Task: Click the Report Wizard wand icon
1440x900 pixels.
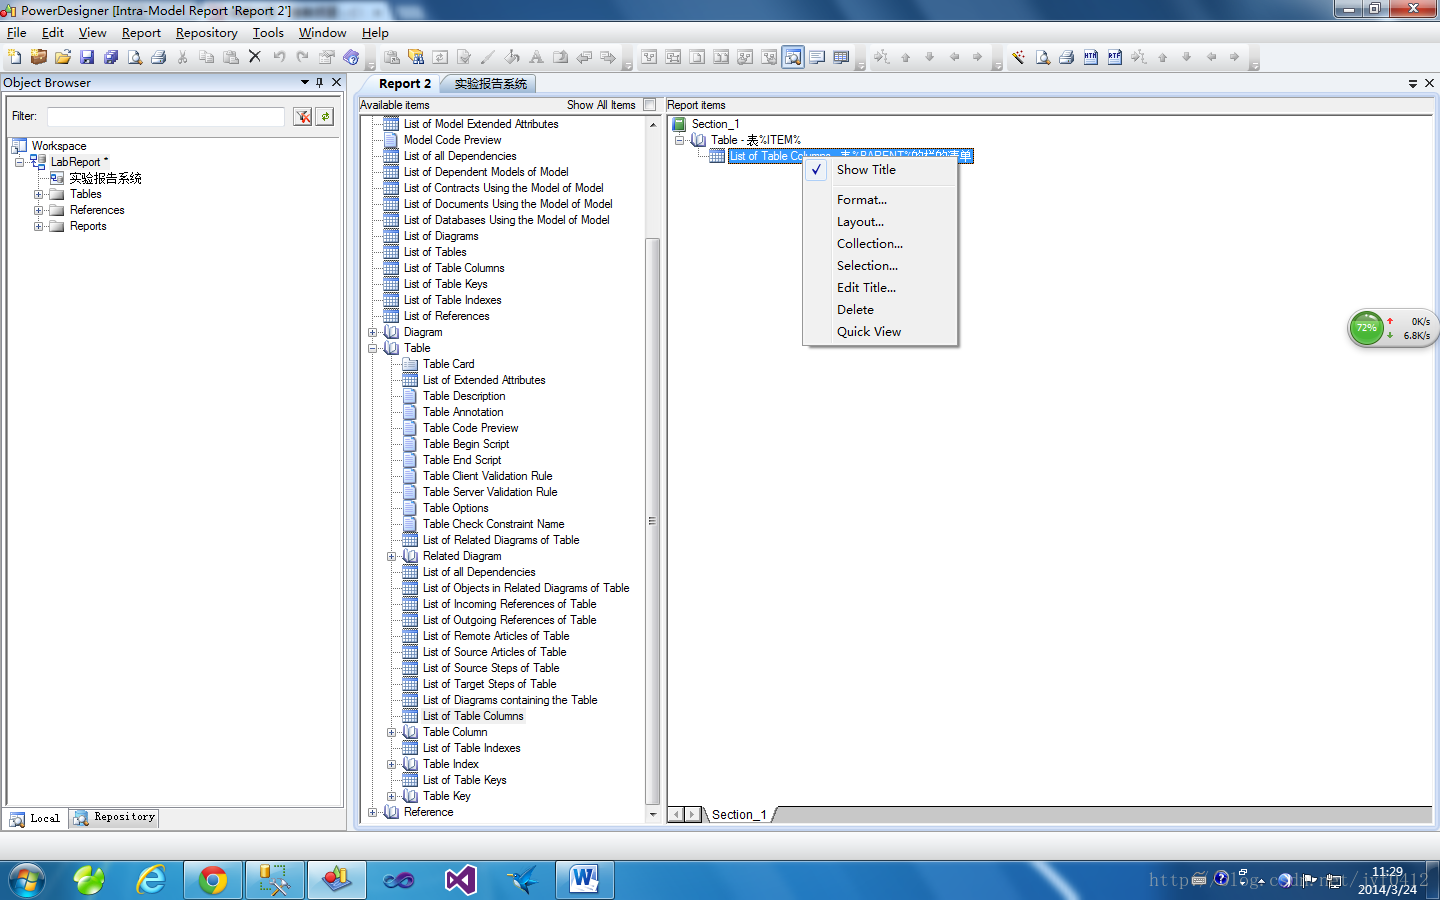Action: 1018,57
